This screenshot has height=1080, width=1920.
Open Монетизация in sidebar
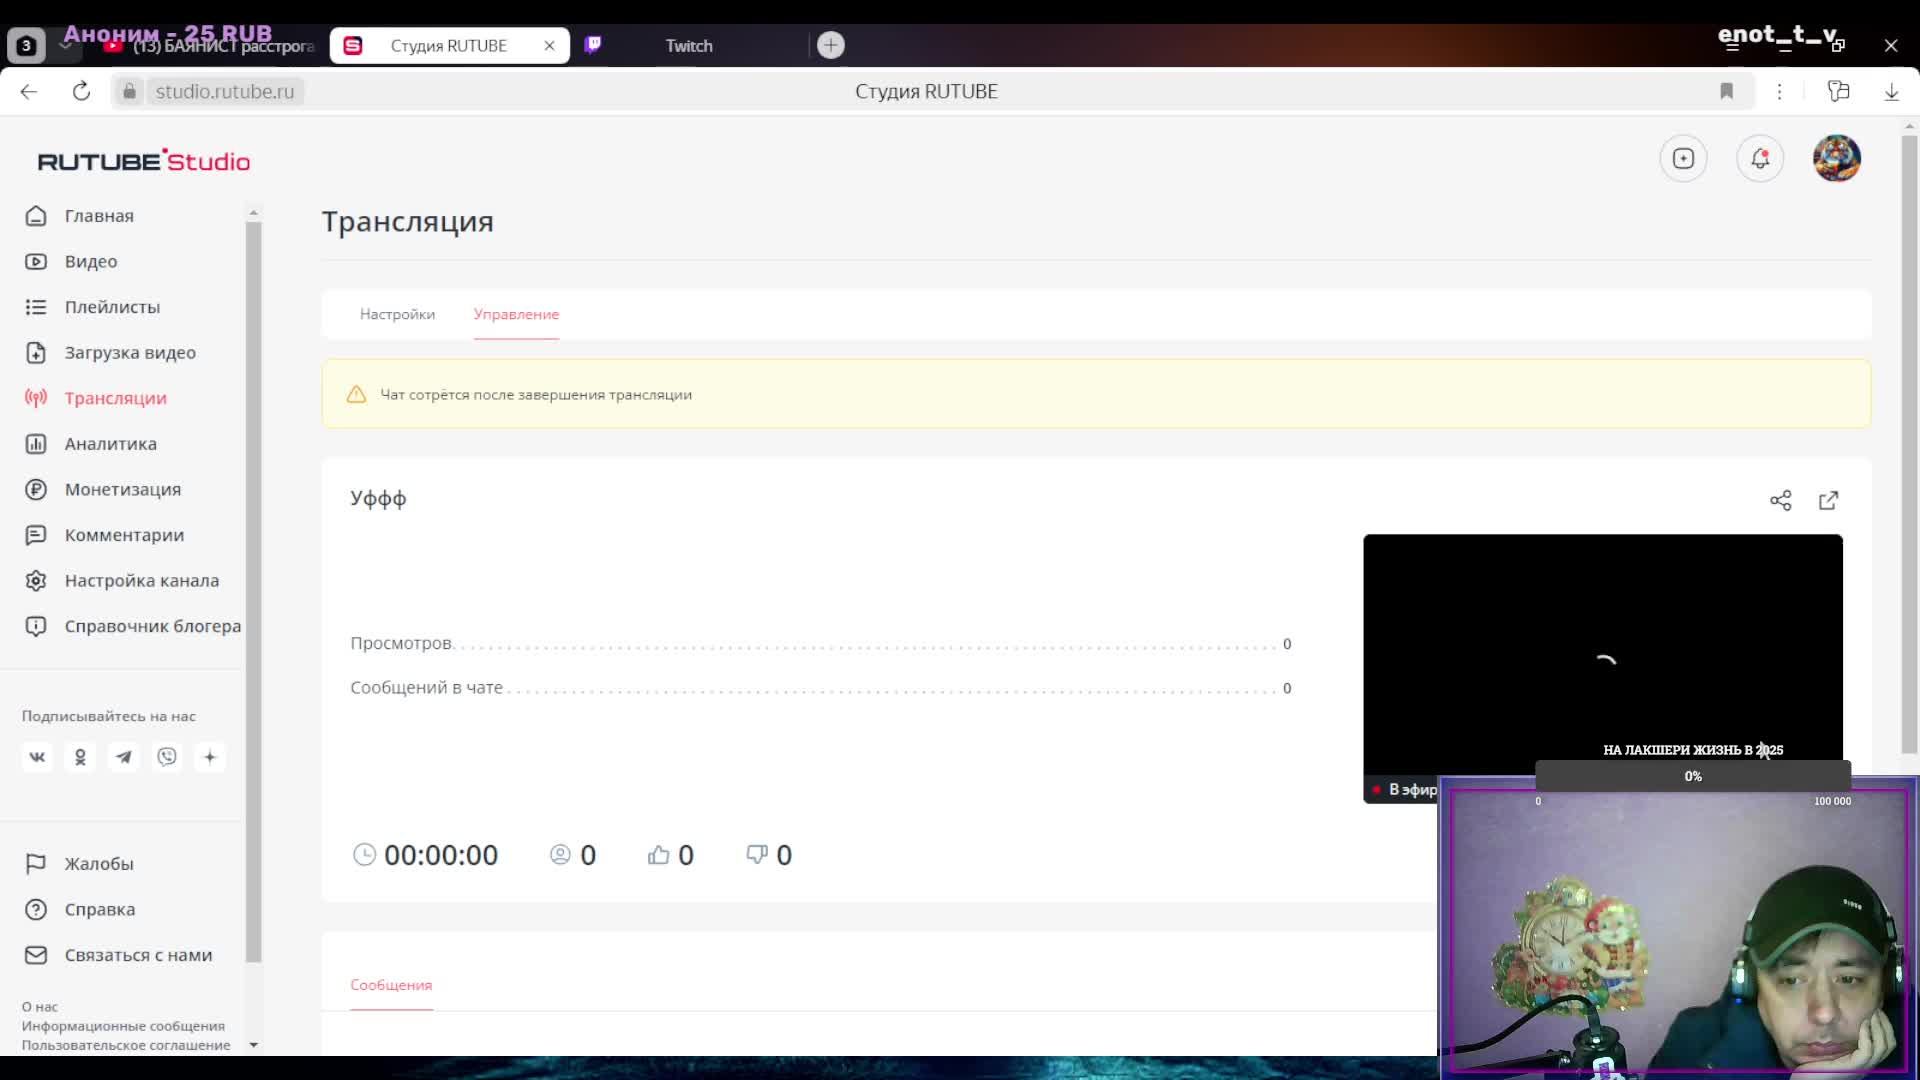coord(123,489)
